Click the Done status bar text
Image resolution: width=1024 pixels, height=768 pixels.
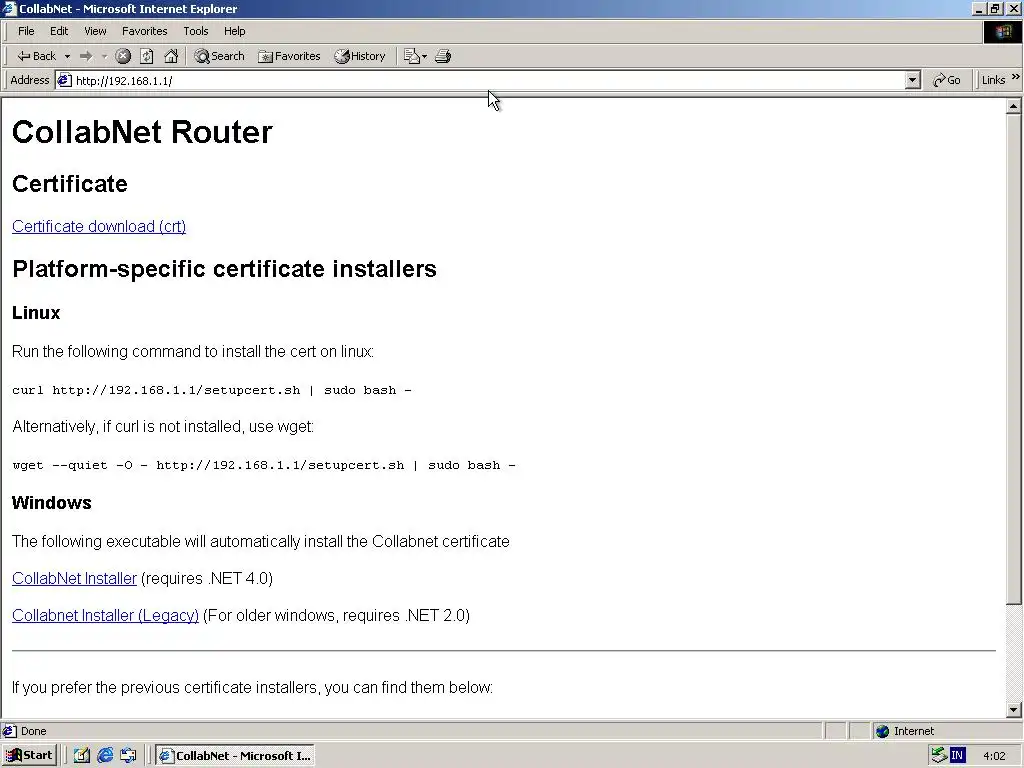click(33, 731)
